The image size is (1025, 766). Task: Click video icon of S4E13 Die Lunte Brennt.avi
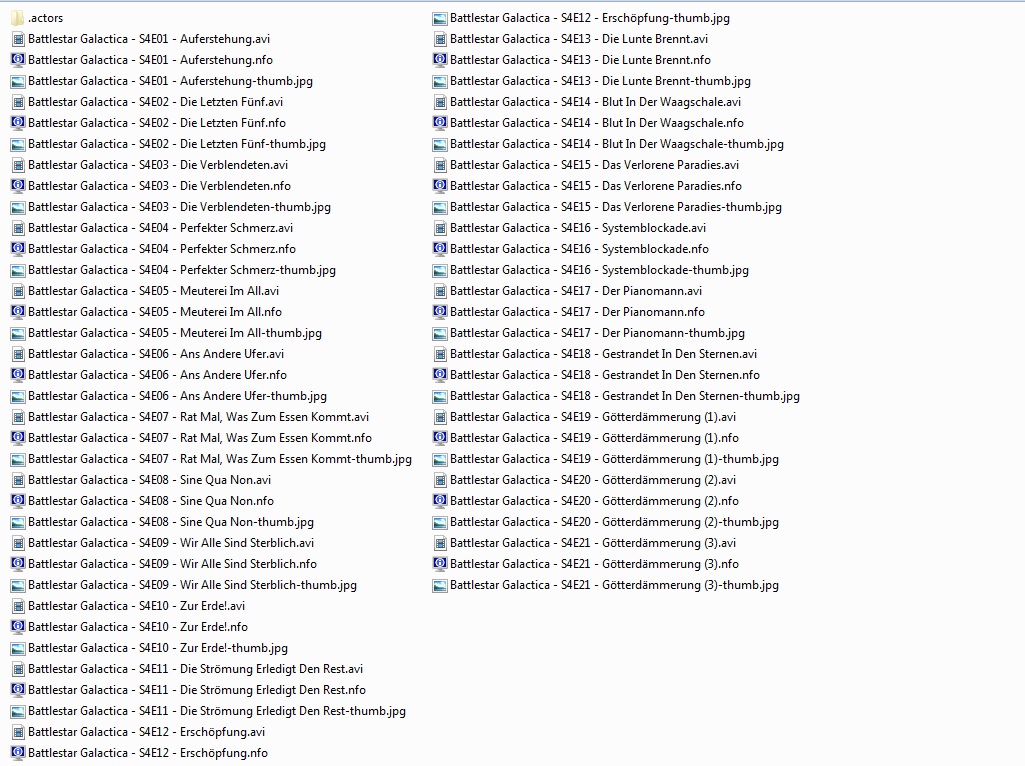(x=440, y=39)
